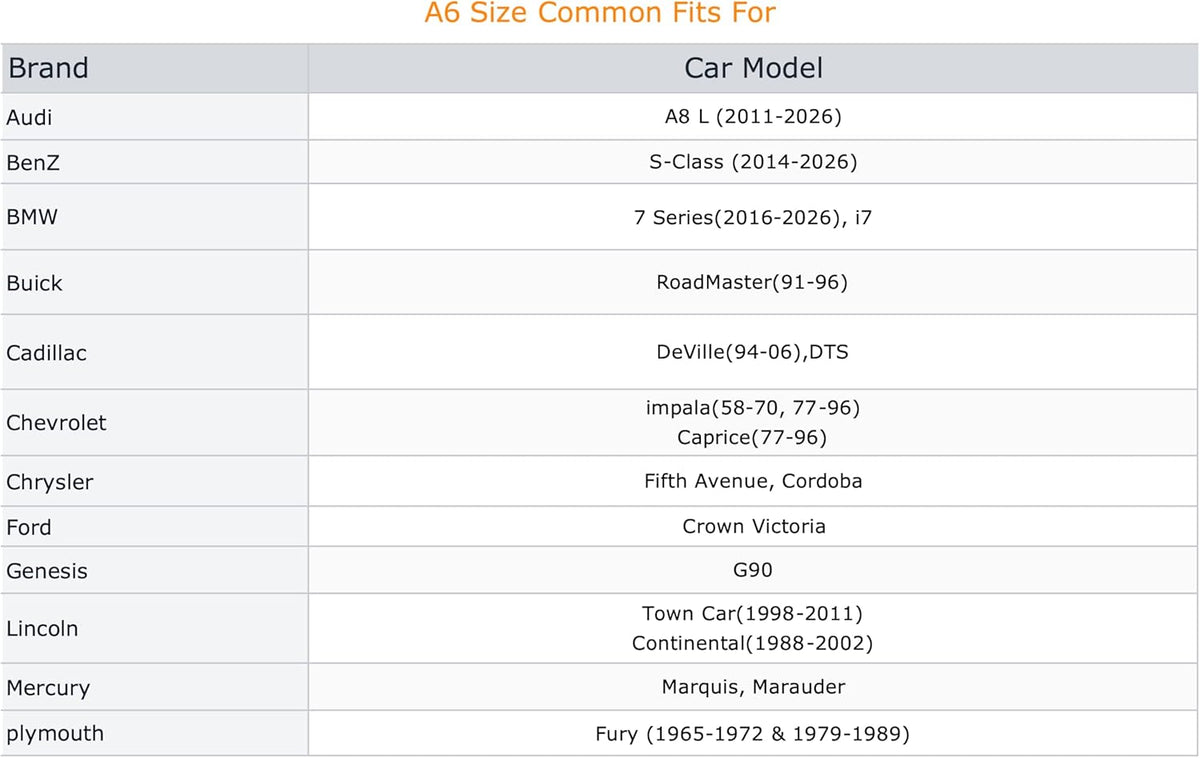Select the Genesis G90 model cell
This screenshot has height=758, width=1200.
pos(753,570)
